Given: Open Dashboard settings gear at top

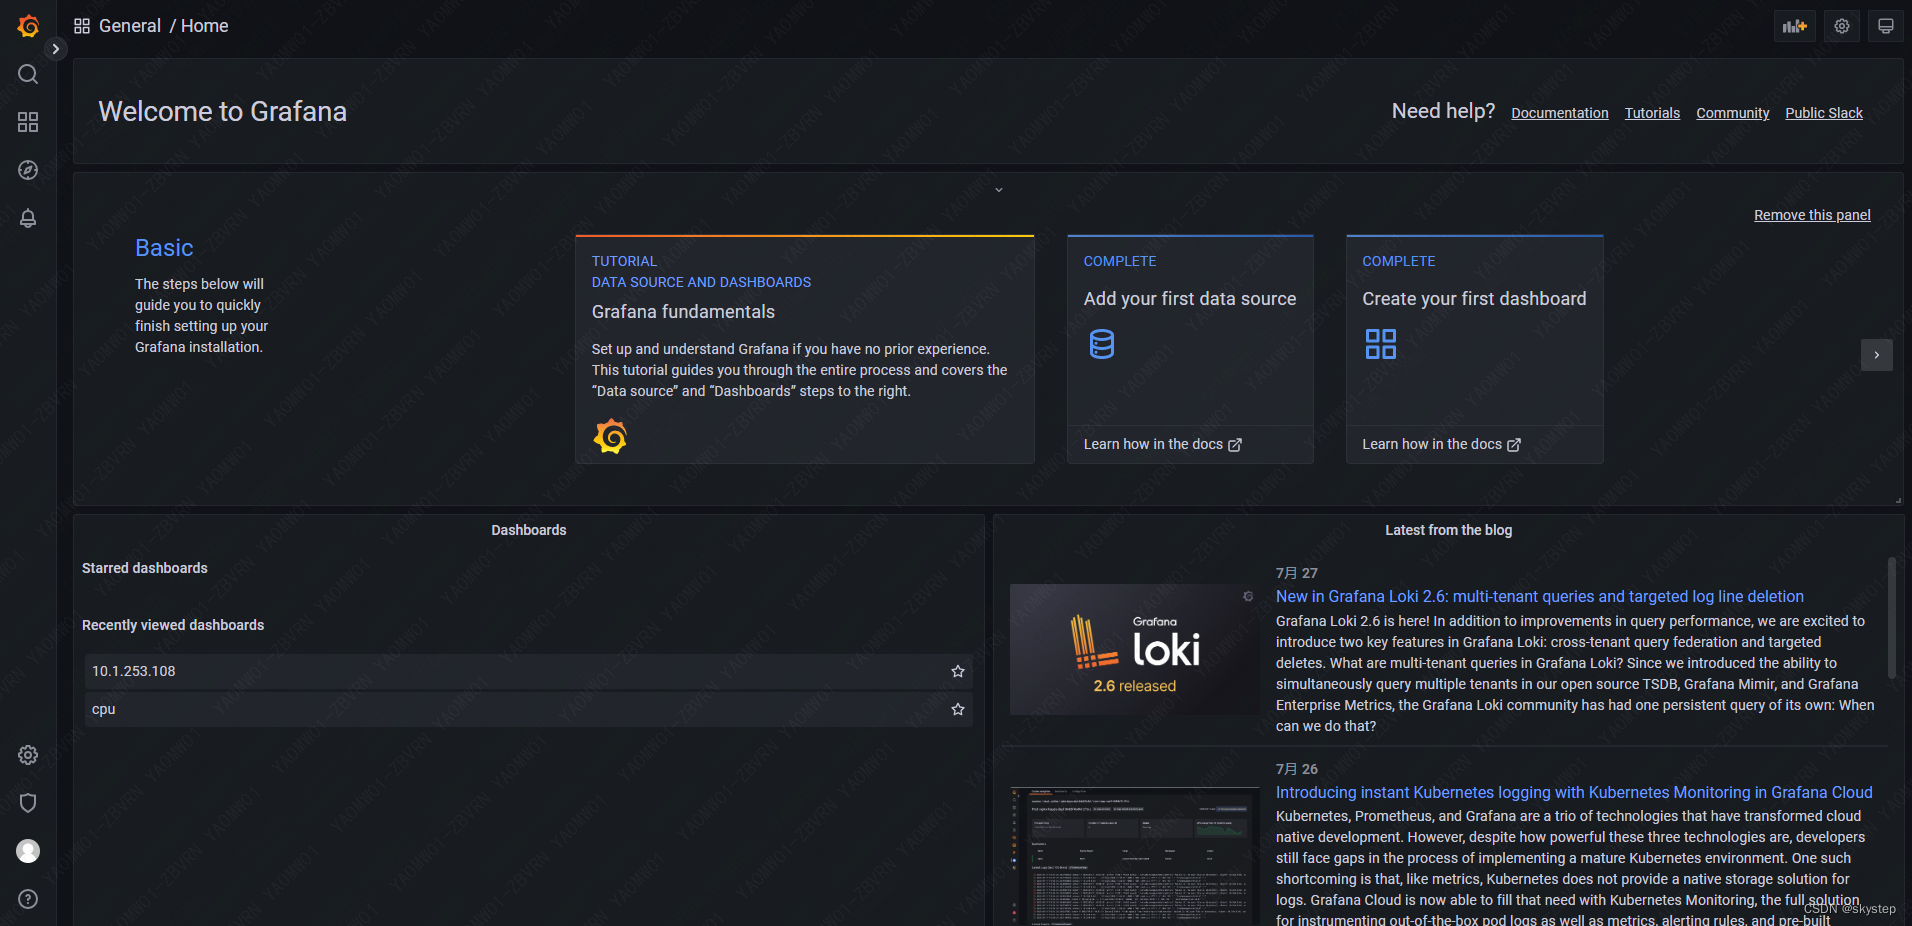Looking at the screenshot, I should pos(1842,26).
